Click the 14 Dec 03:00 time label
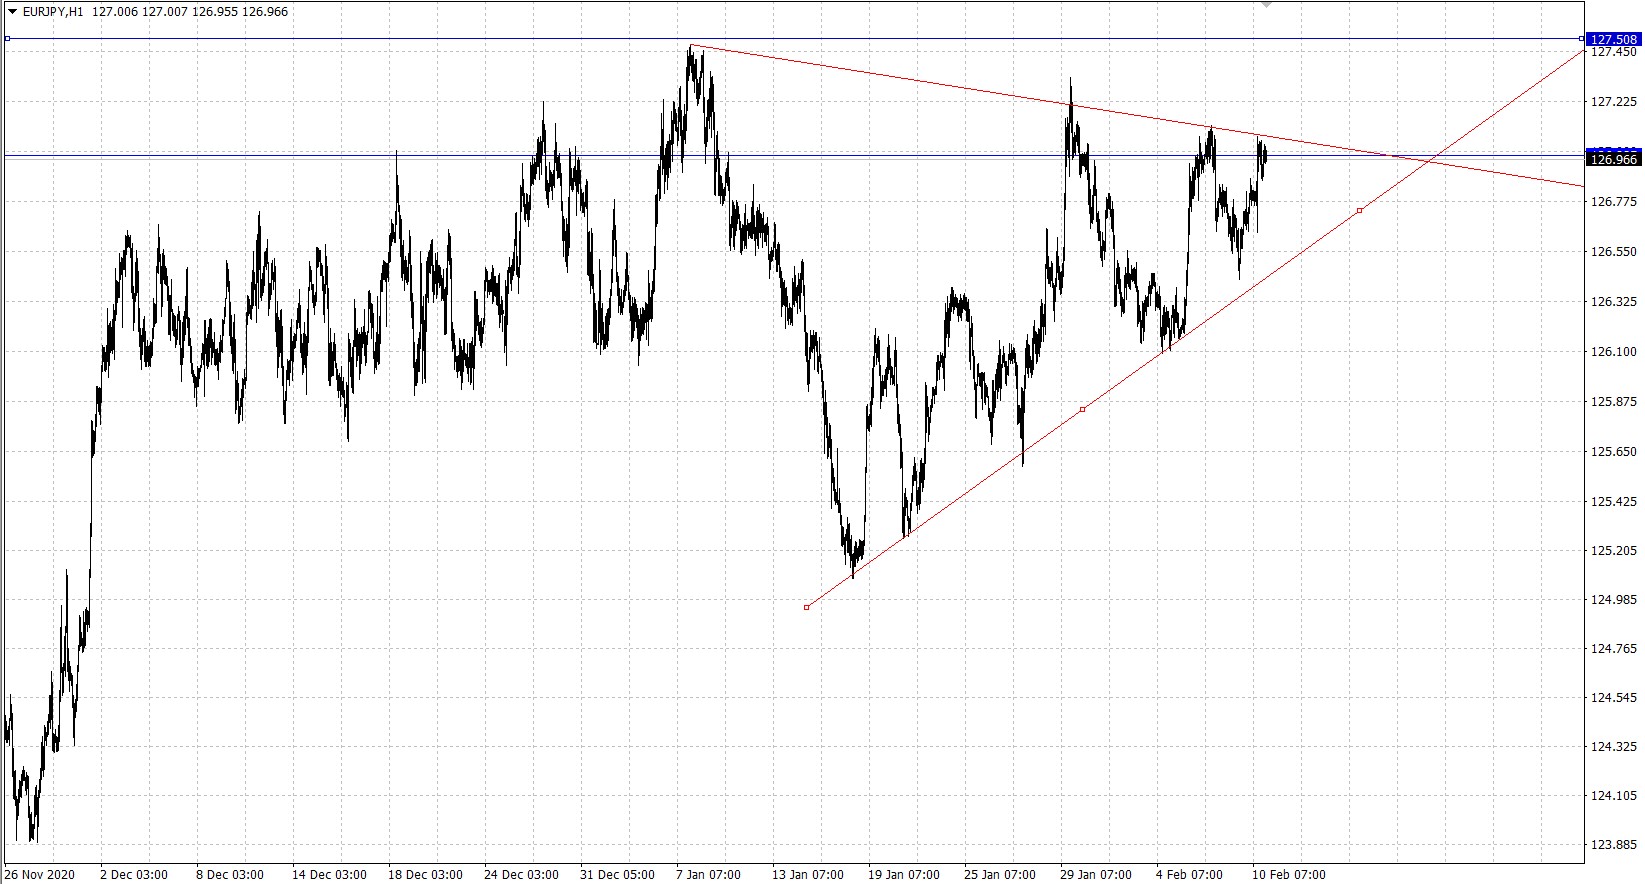Viewport: 1645px width, 884px height. [329, 875]
